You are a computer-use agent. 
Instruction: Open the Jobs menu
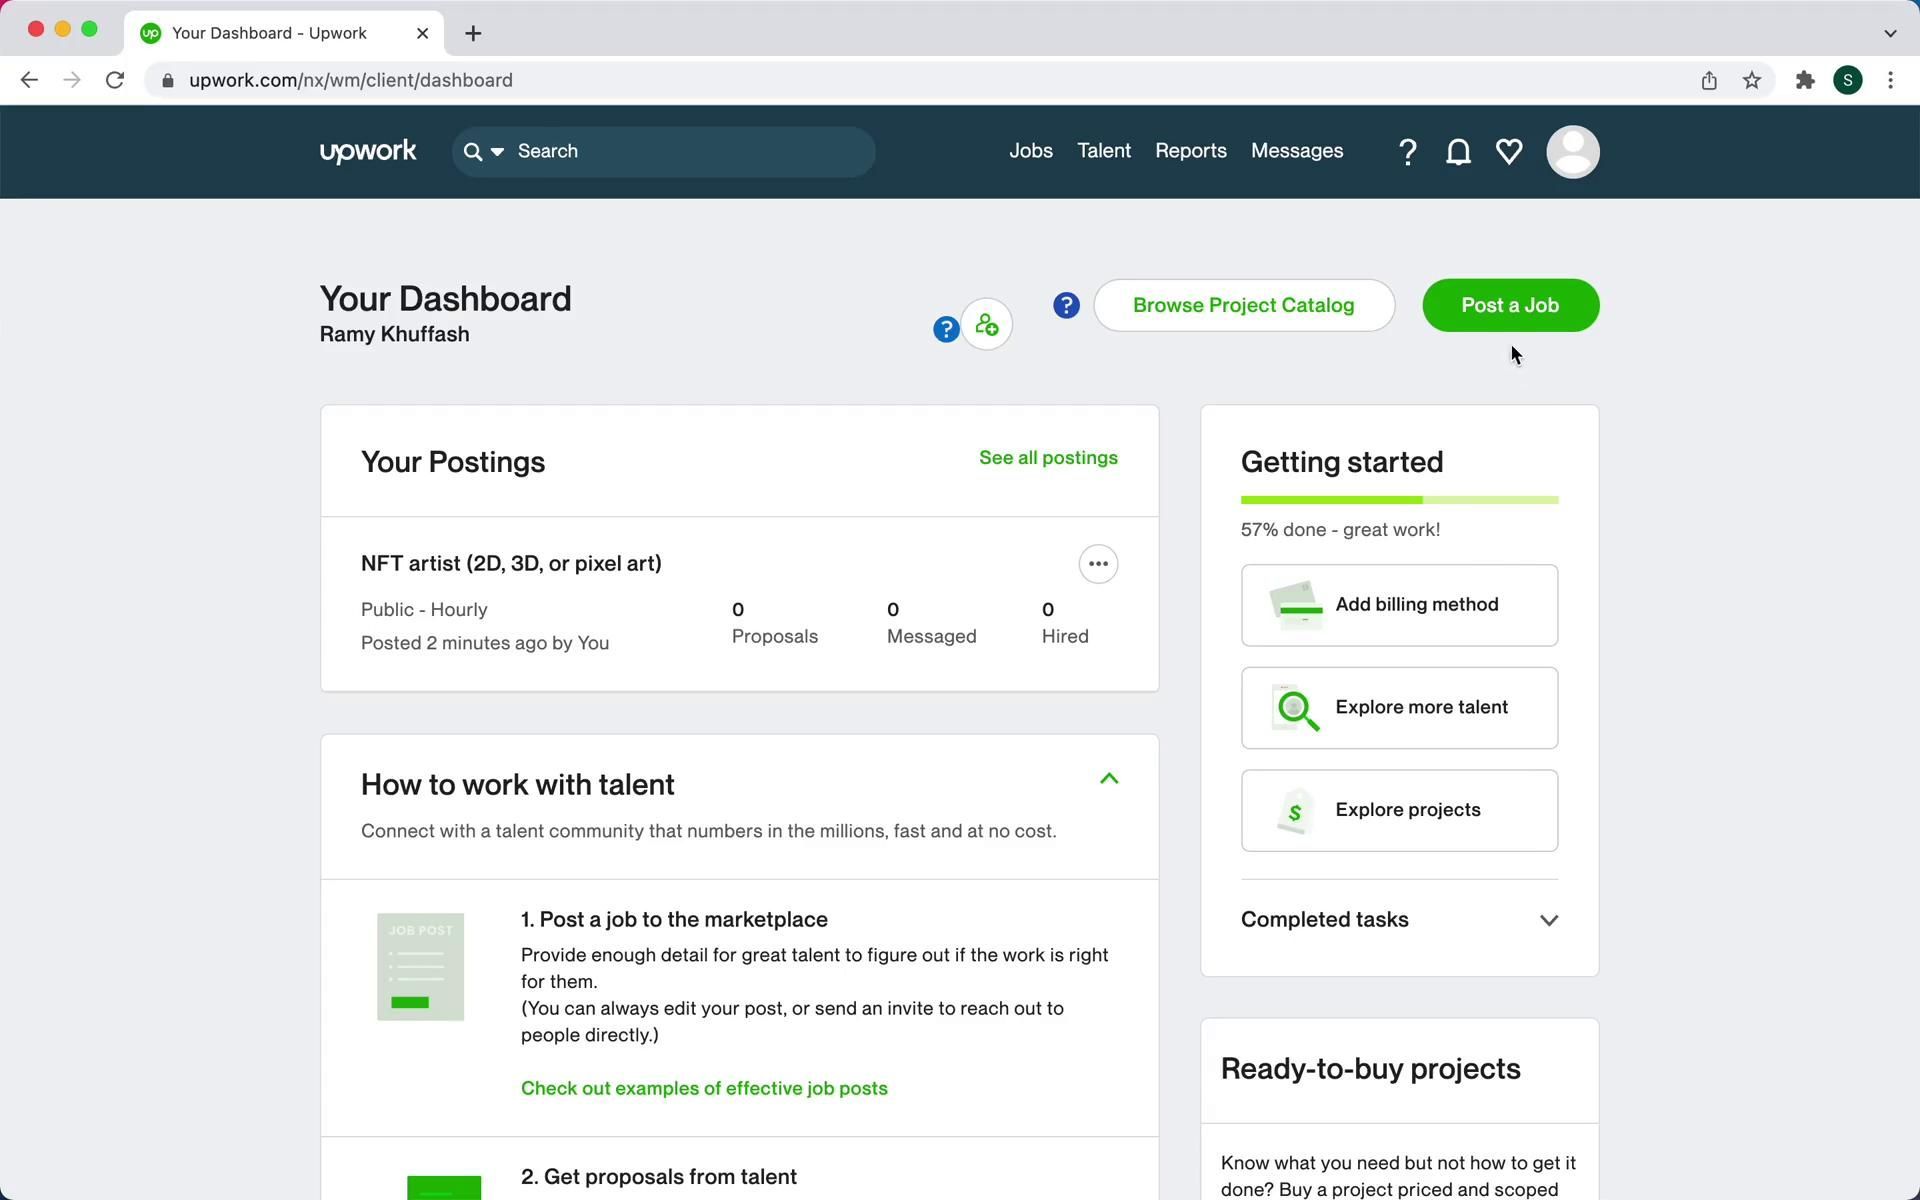tap(1030, 151)
